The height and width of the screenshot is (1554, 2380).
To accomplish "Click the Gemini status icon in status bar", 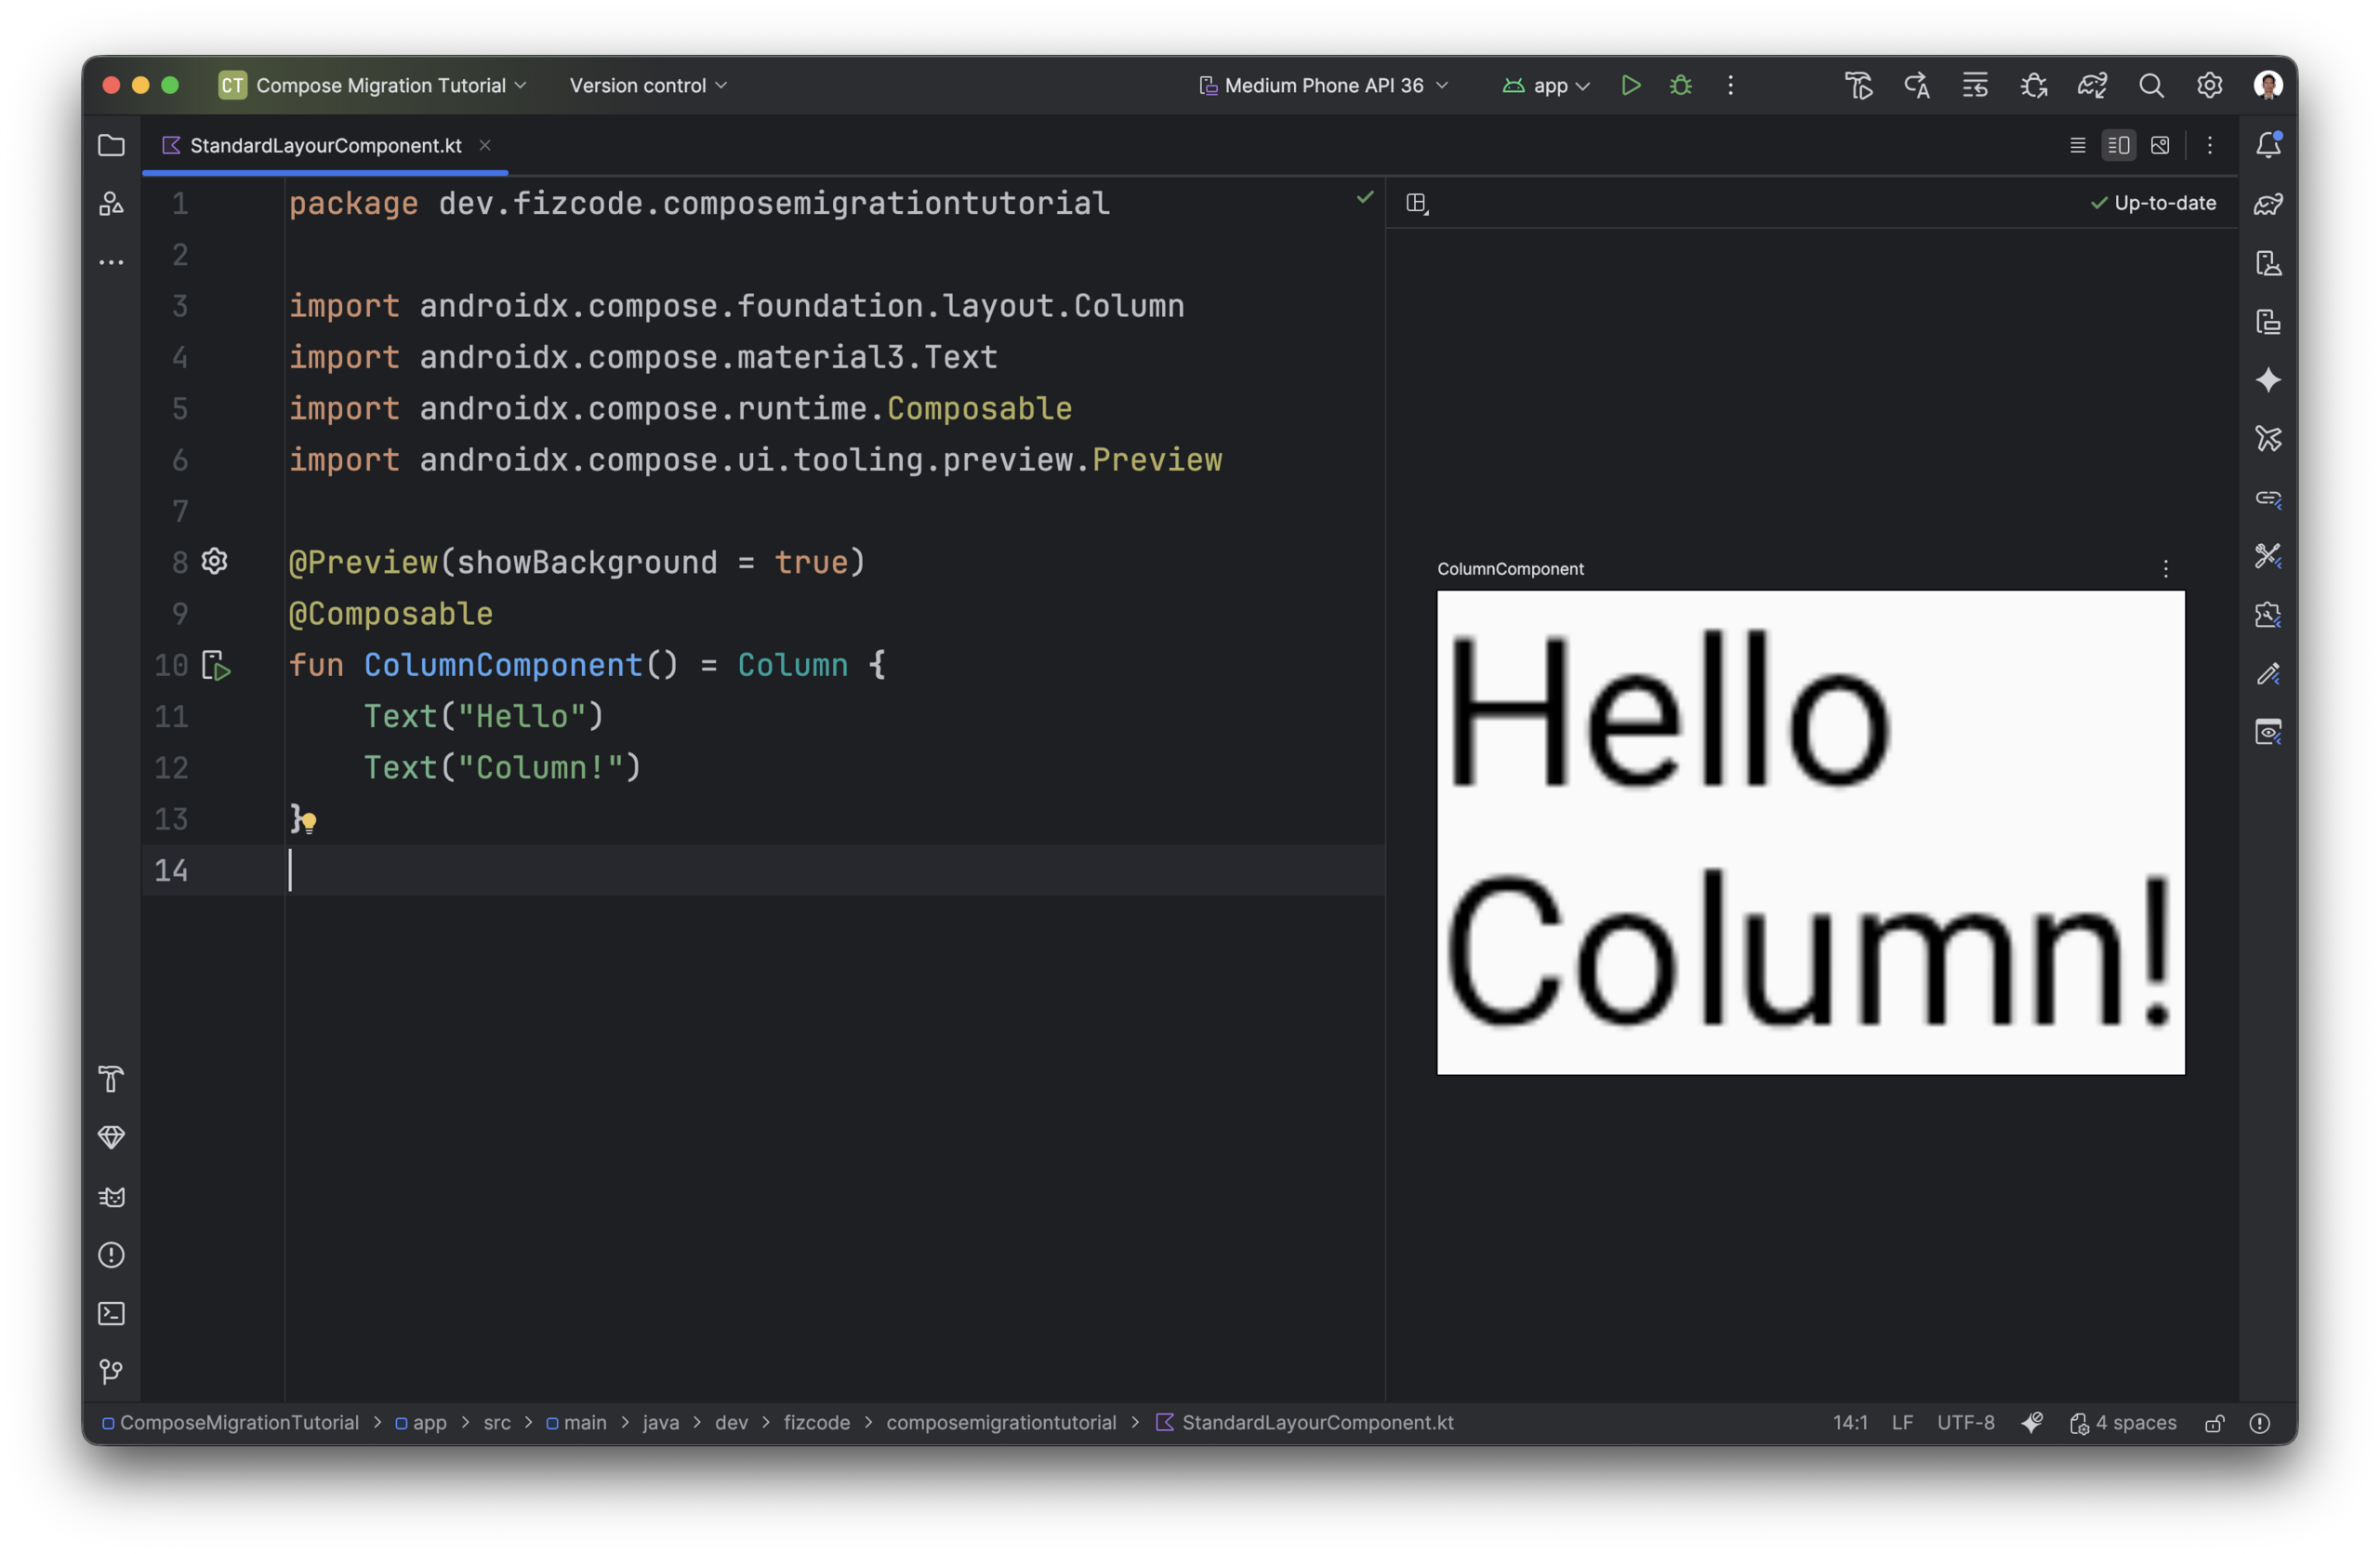I will [2031, 1423].
